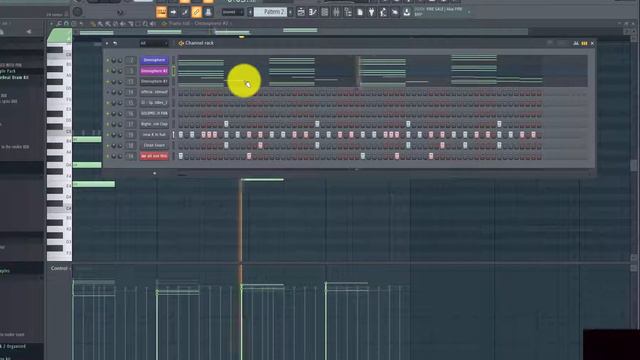
Task: Click the download-arrow icon left of the news panel
Action: click(407, 12)
